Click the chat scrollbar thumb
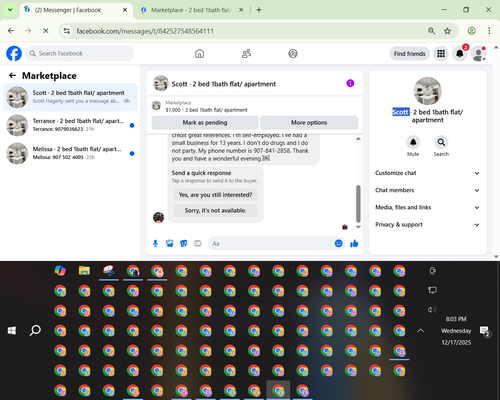 358,204
